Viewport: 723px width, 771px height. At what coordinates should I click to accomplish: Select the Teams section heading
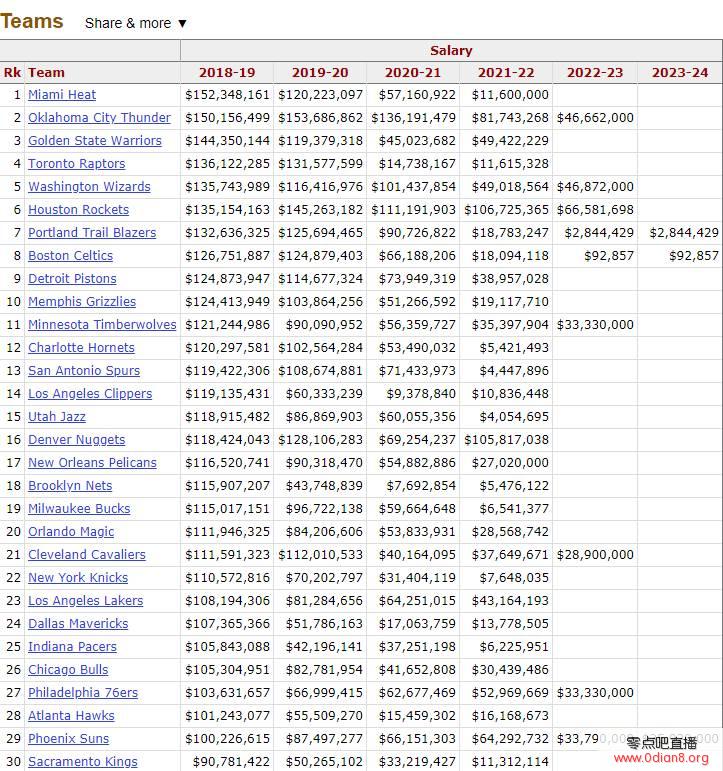coord(32,22)
